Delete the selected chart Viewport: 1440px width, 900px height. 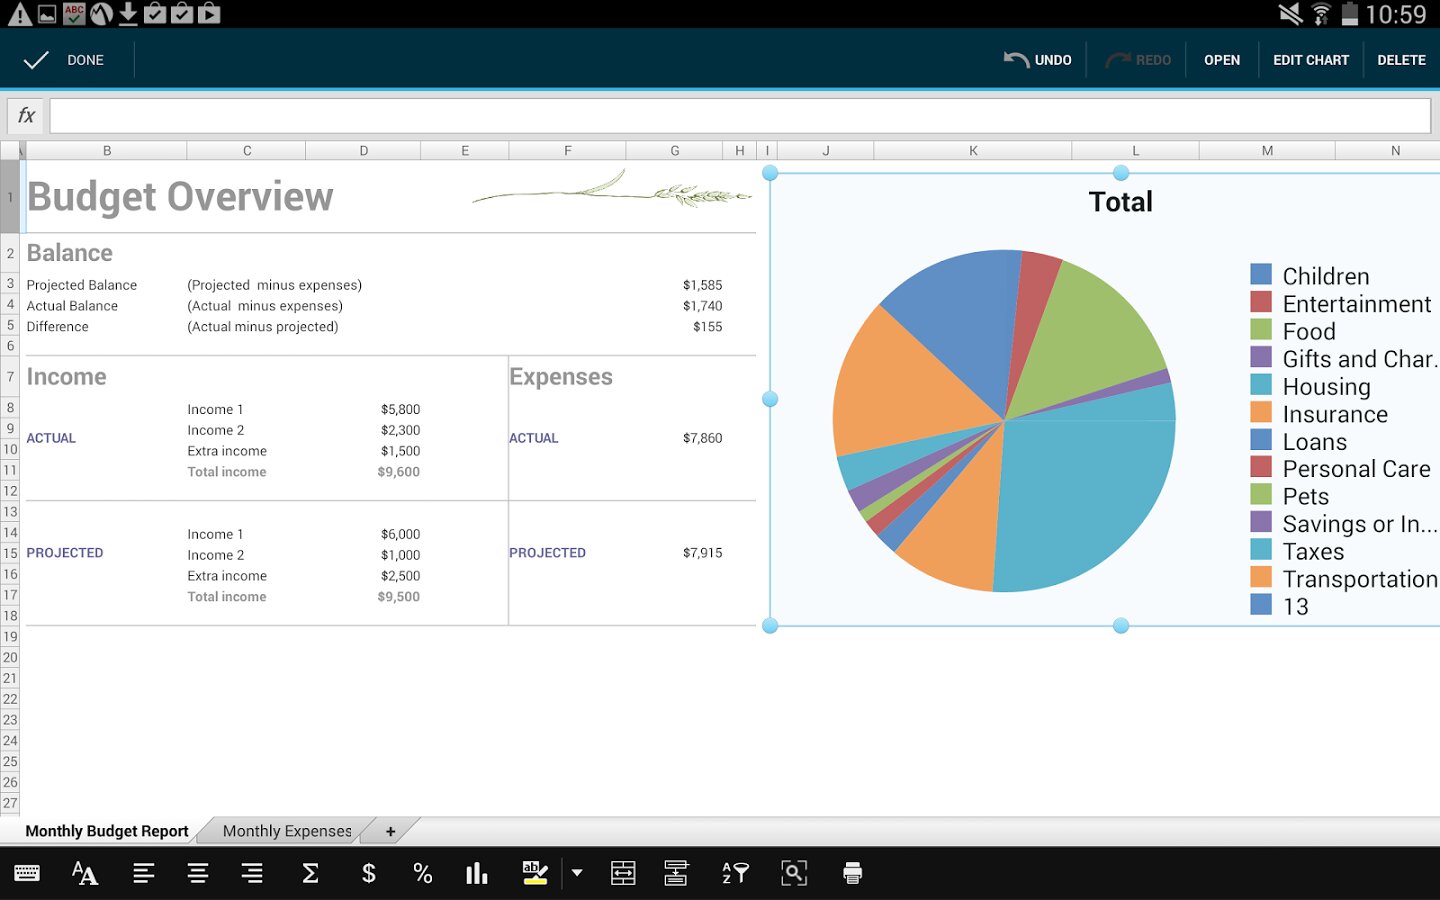[1401, 60]
